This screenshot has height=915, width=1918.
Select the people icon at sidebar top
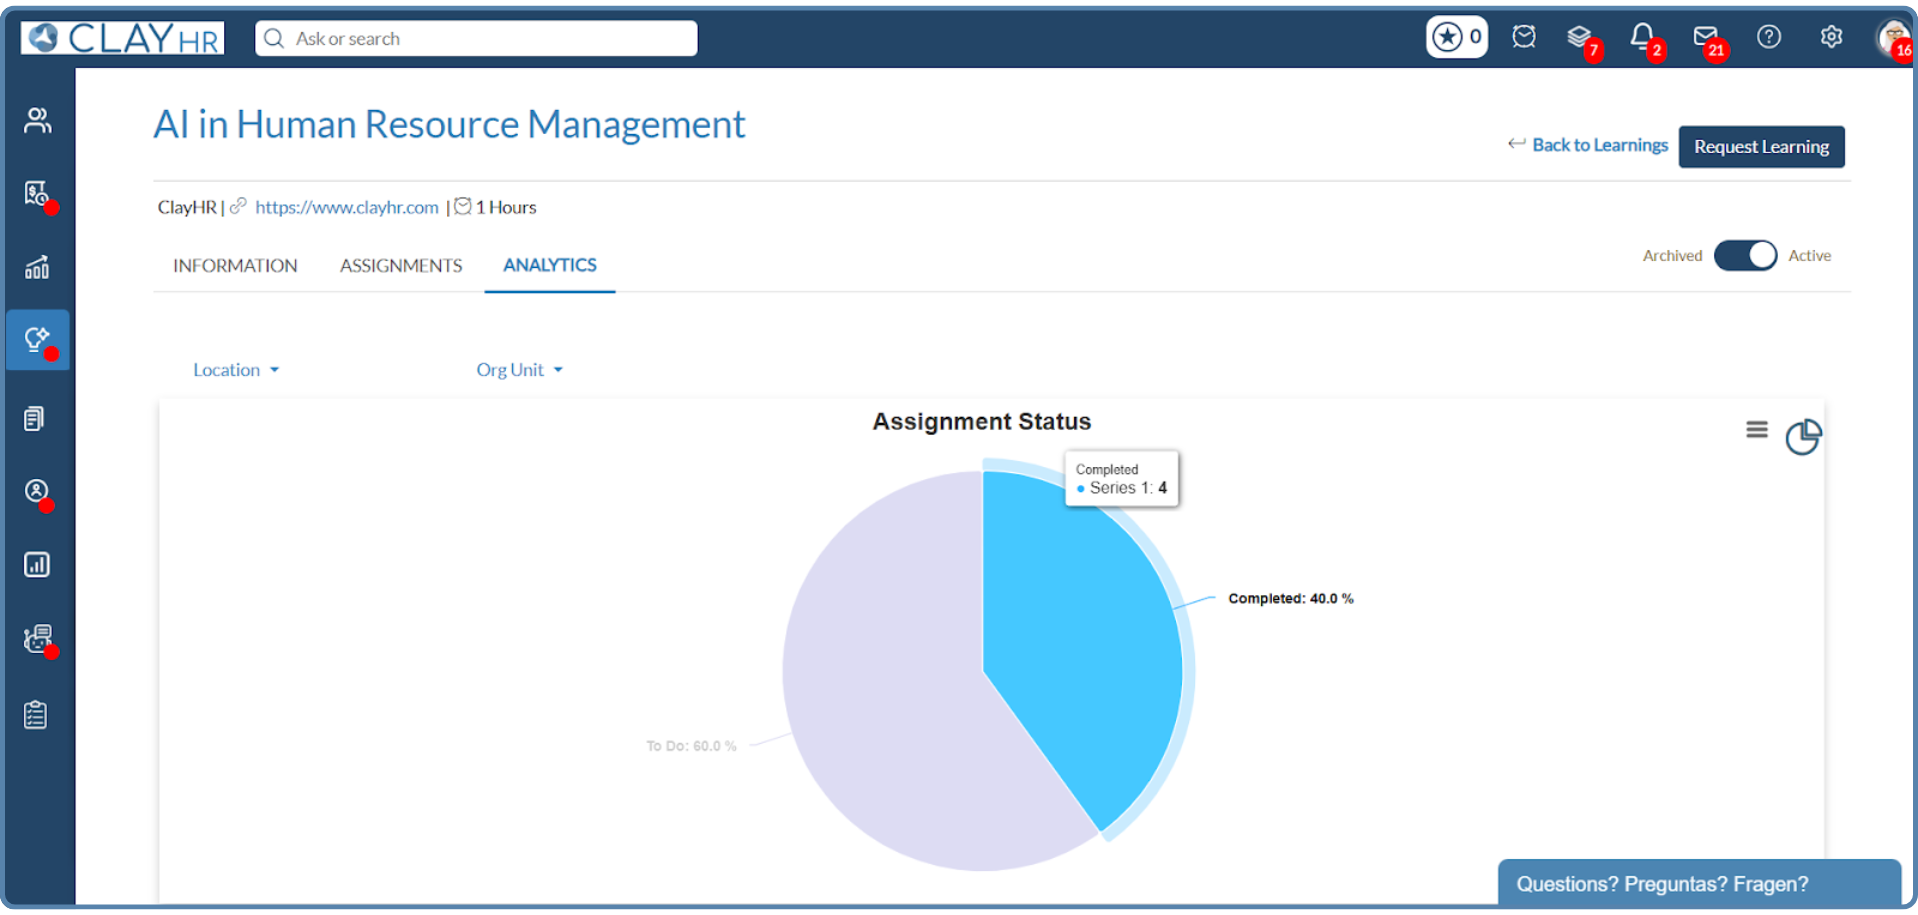click(x=36, y=119)
